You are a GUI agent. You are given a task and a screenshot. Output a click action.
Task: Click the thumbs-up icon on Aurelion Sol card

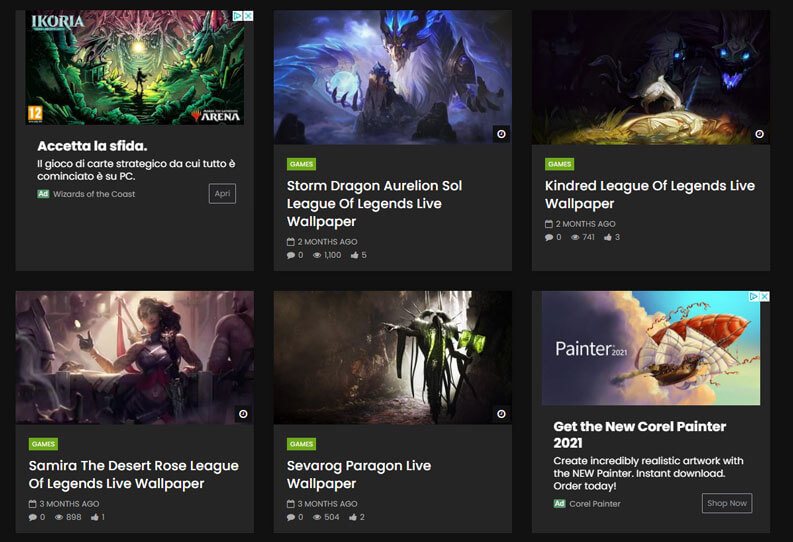(355, 255)
